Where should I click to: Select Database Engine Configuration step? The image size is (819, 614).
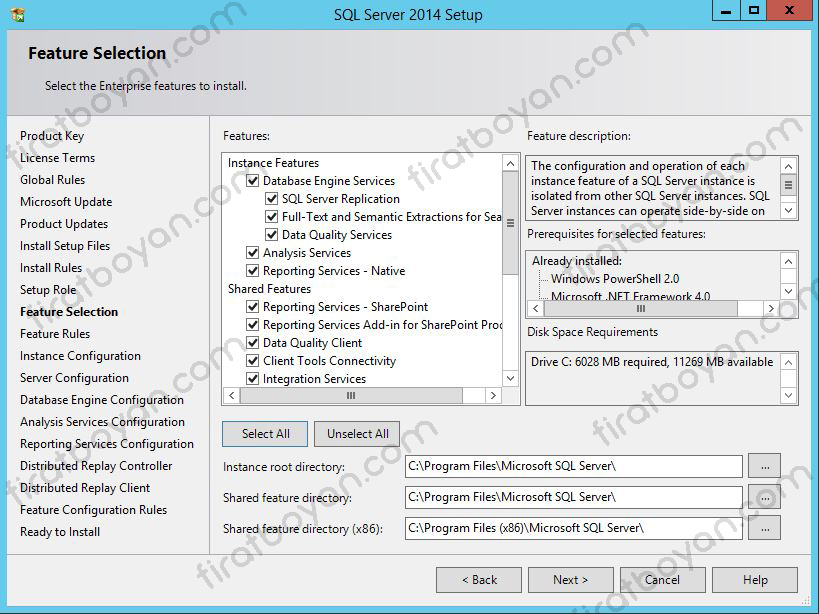102,399
